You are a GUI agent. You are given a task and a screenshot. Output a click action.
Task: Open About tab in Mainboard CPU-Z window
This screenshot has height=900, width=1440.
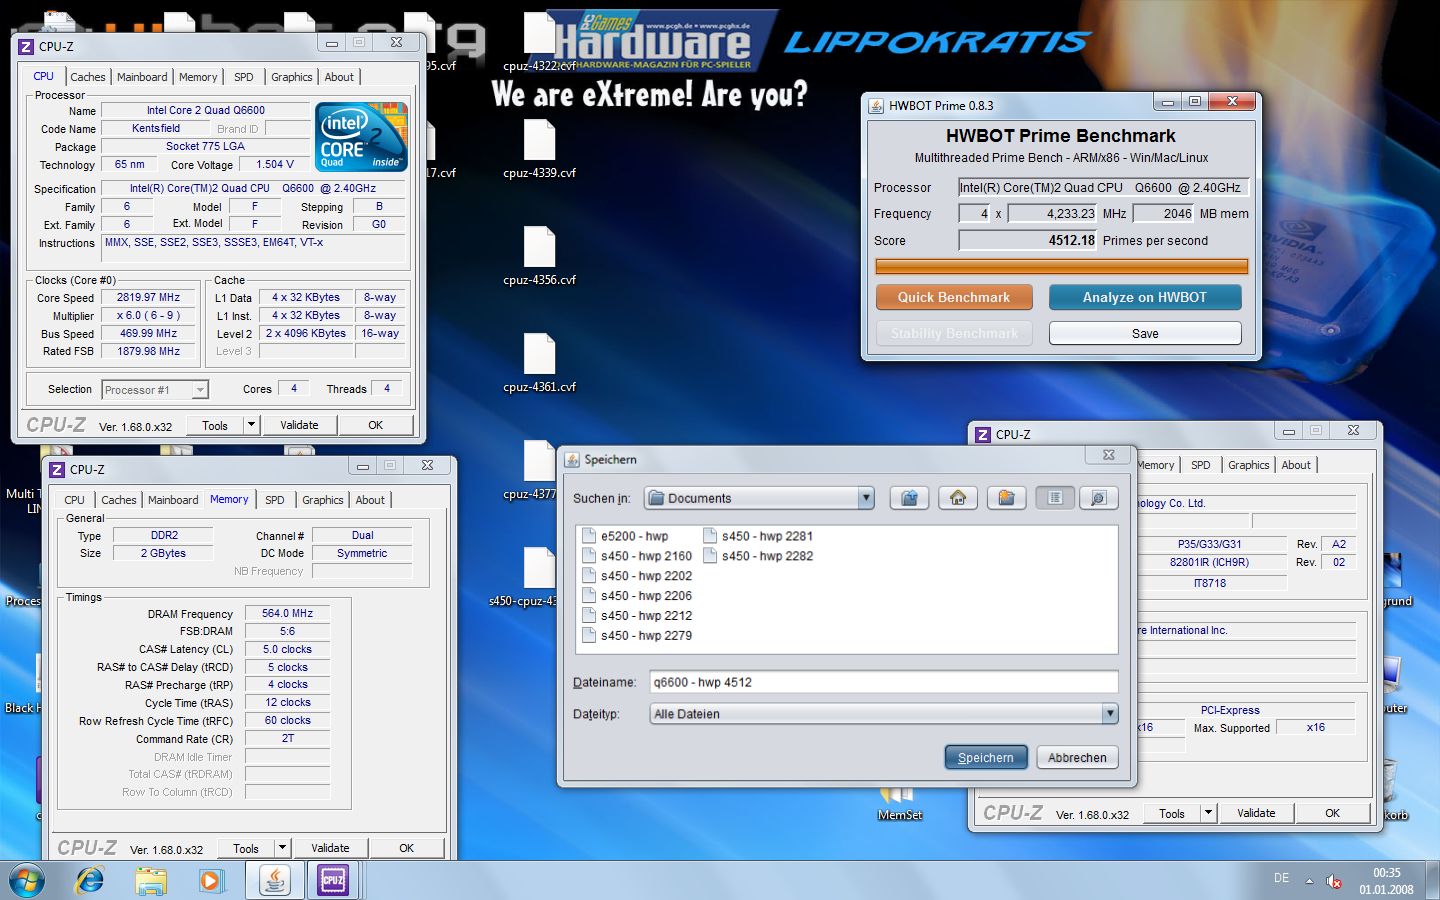coord(1296,465)
